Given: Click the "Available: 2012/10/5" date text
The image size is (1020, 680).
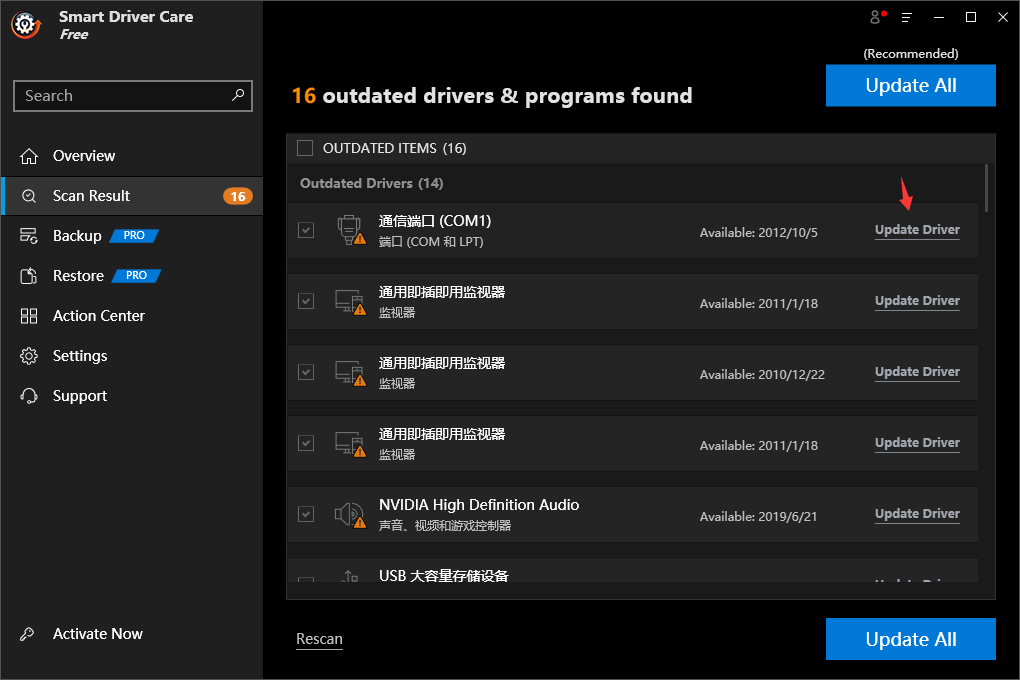Looking at the screenshot, I should click(758, 232).
